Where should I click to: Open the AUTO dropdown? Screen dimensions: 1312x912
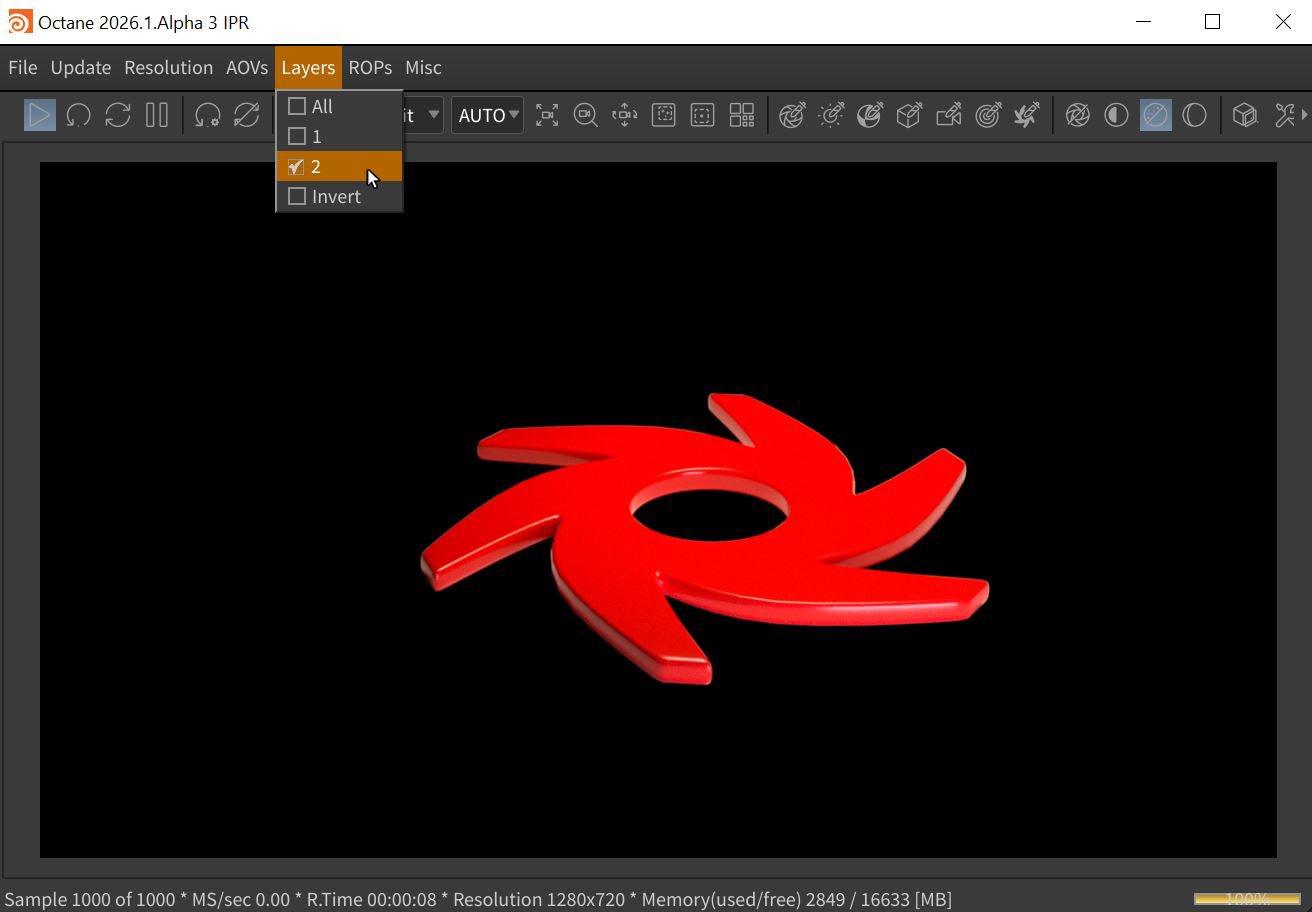click(x=487, y=115)
